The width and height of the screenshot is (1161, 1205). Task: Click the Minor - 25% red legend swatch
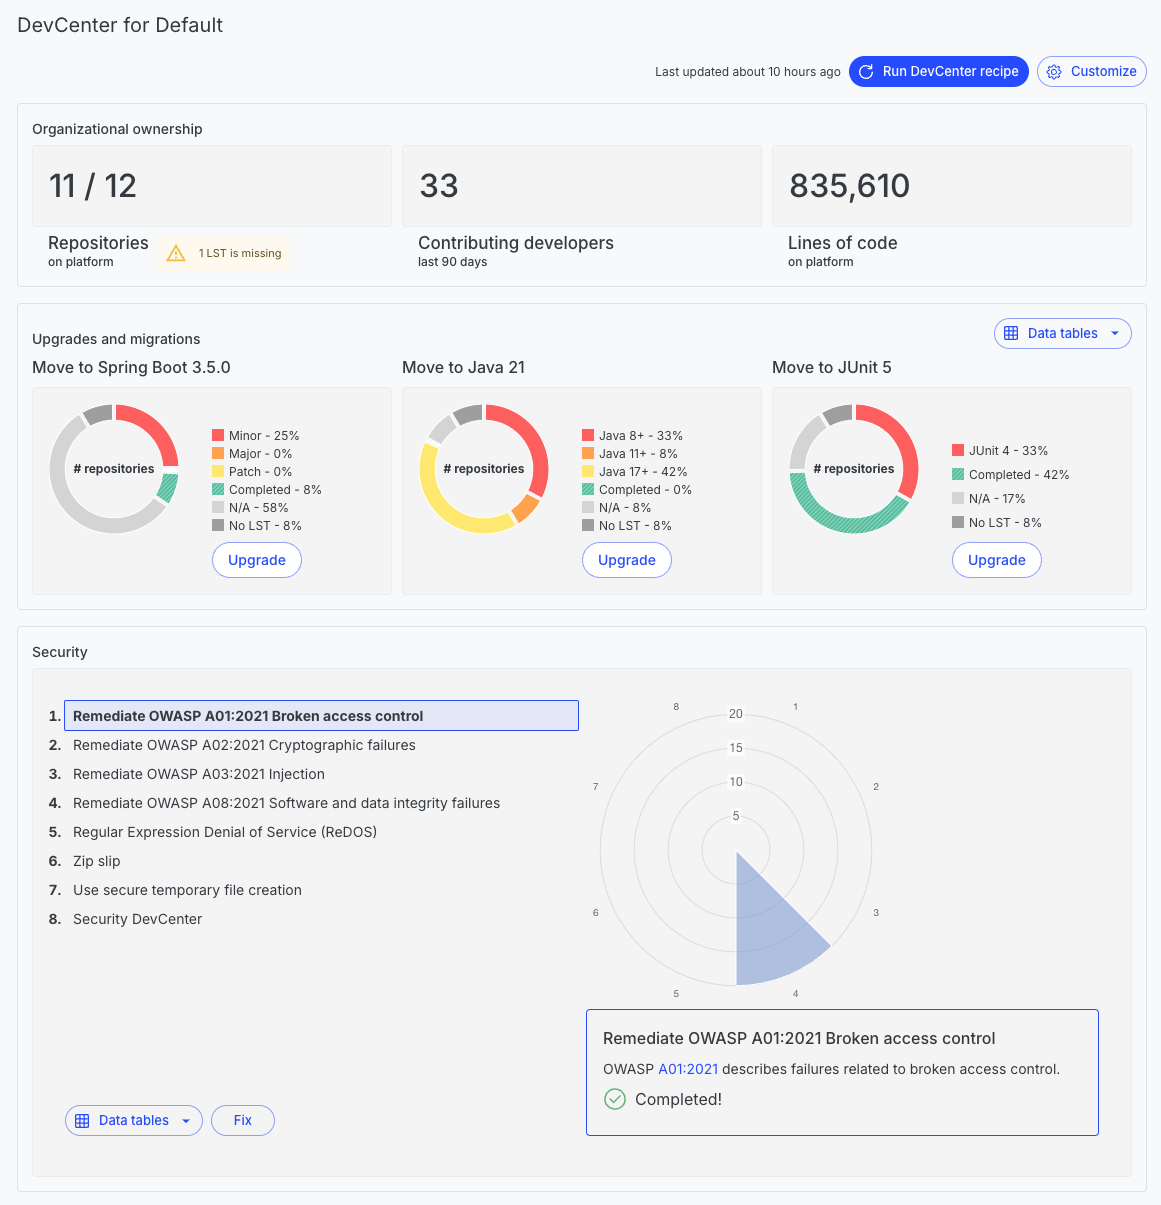tap(218, 435)
